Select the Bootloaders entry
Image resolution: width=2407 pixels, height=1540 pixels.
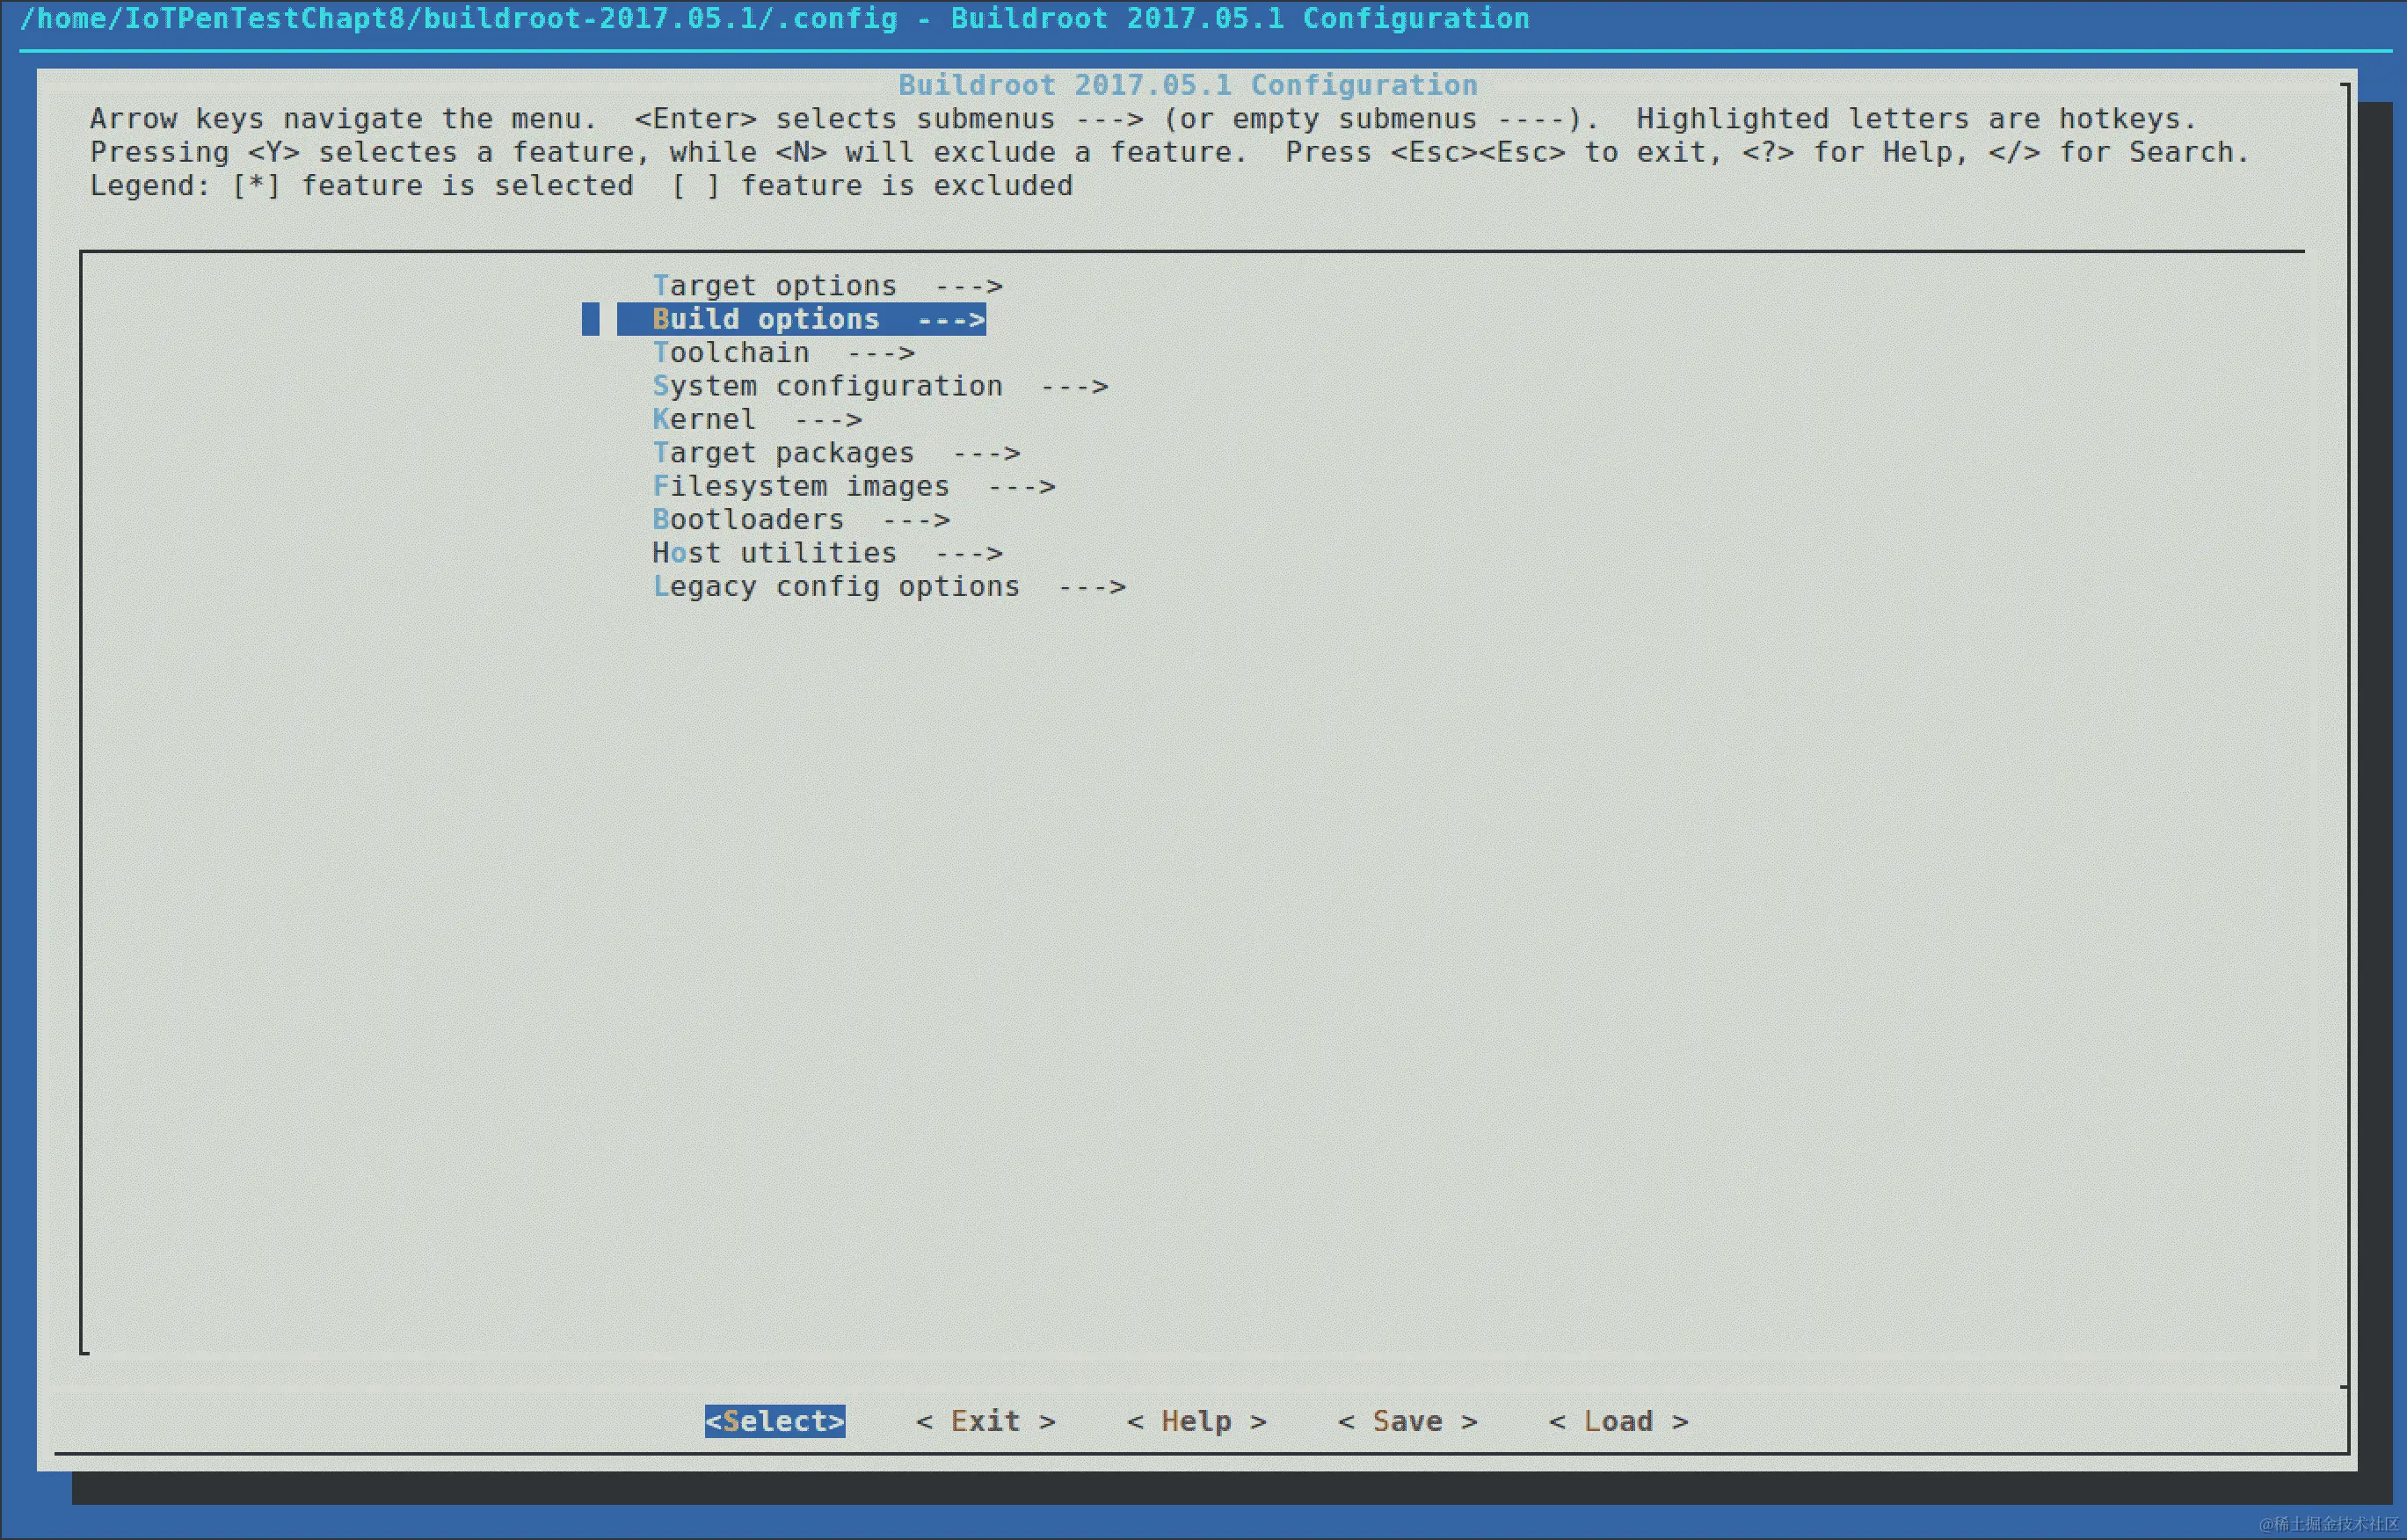pyautogui.click(x=801, y=520)
